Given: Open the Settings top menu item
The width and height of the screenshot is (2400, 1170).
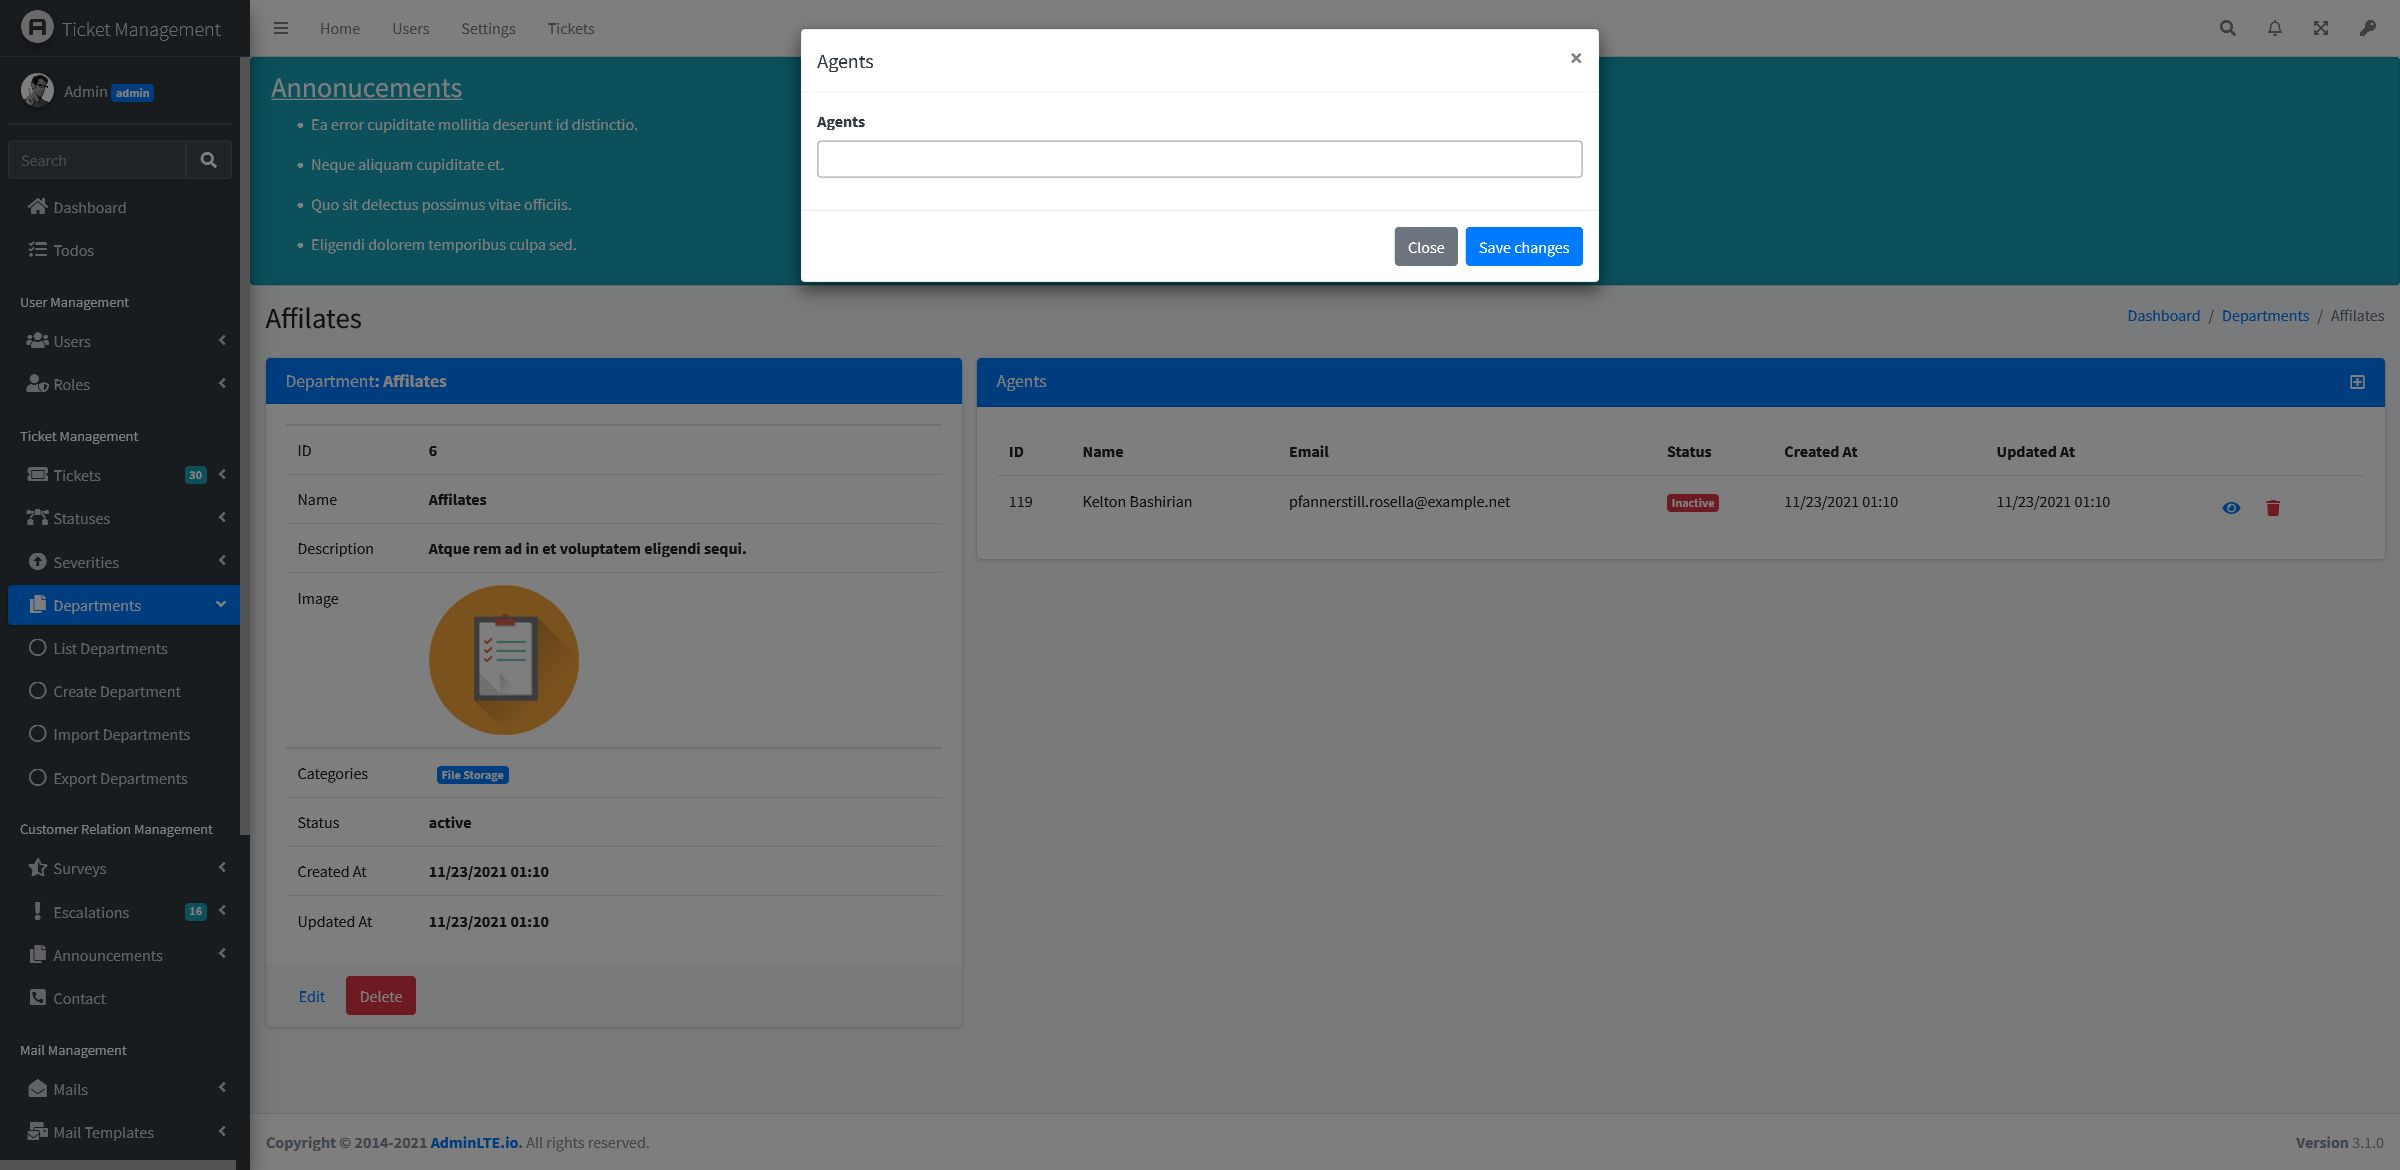Looking at the screenshot, I should 488,28.
